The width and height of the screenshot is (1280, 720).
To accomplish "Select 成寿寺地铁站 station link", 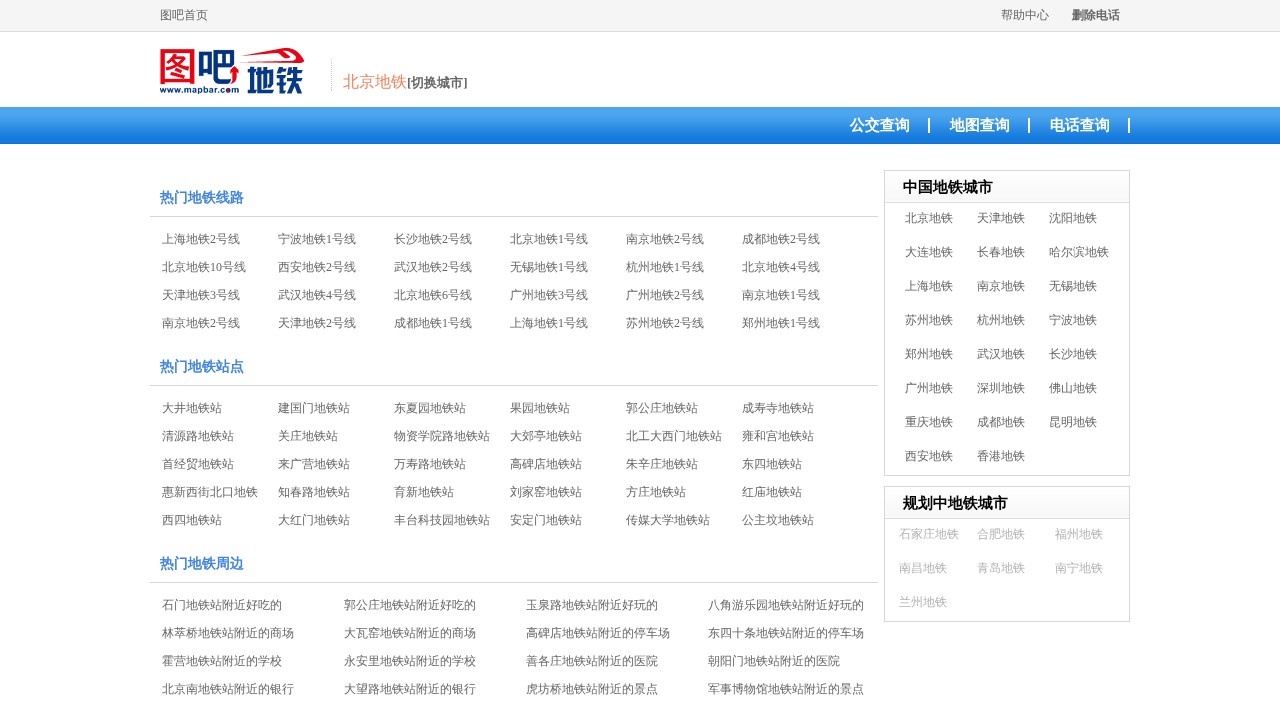I will [x=778, y=408].
